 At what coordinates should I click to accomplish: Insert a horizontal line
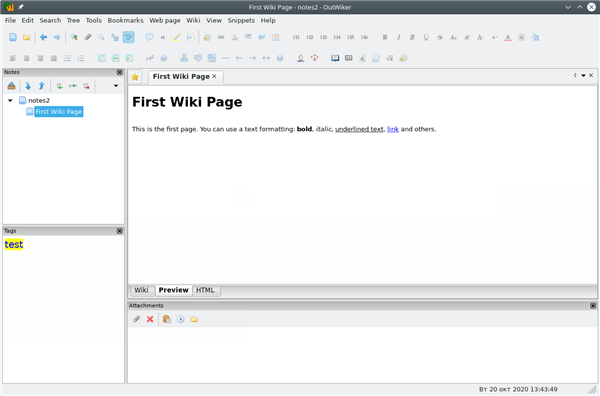pyautogui.click(x=225, y=58)
